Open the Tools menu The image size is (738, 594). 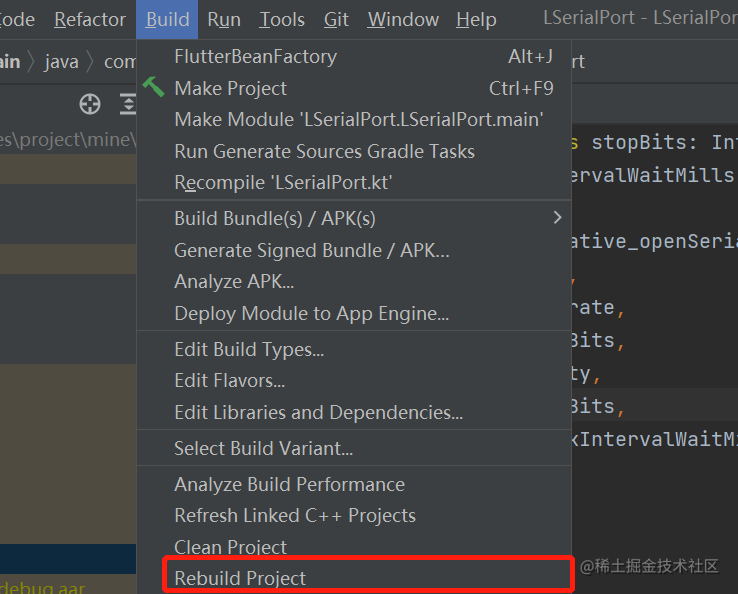point(282,20)
